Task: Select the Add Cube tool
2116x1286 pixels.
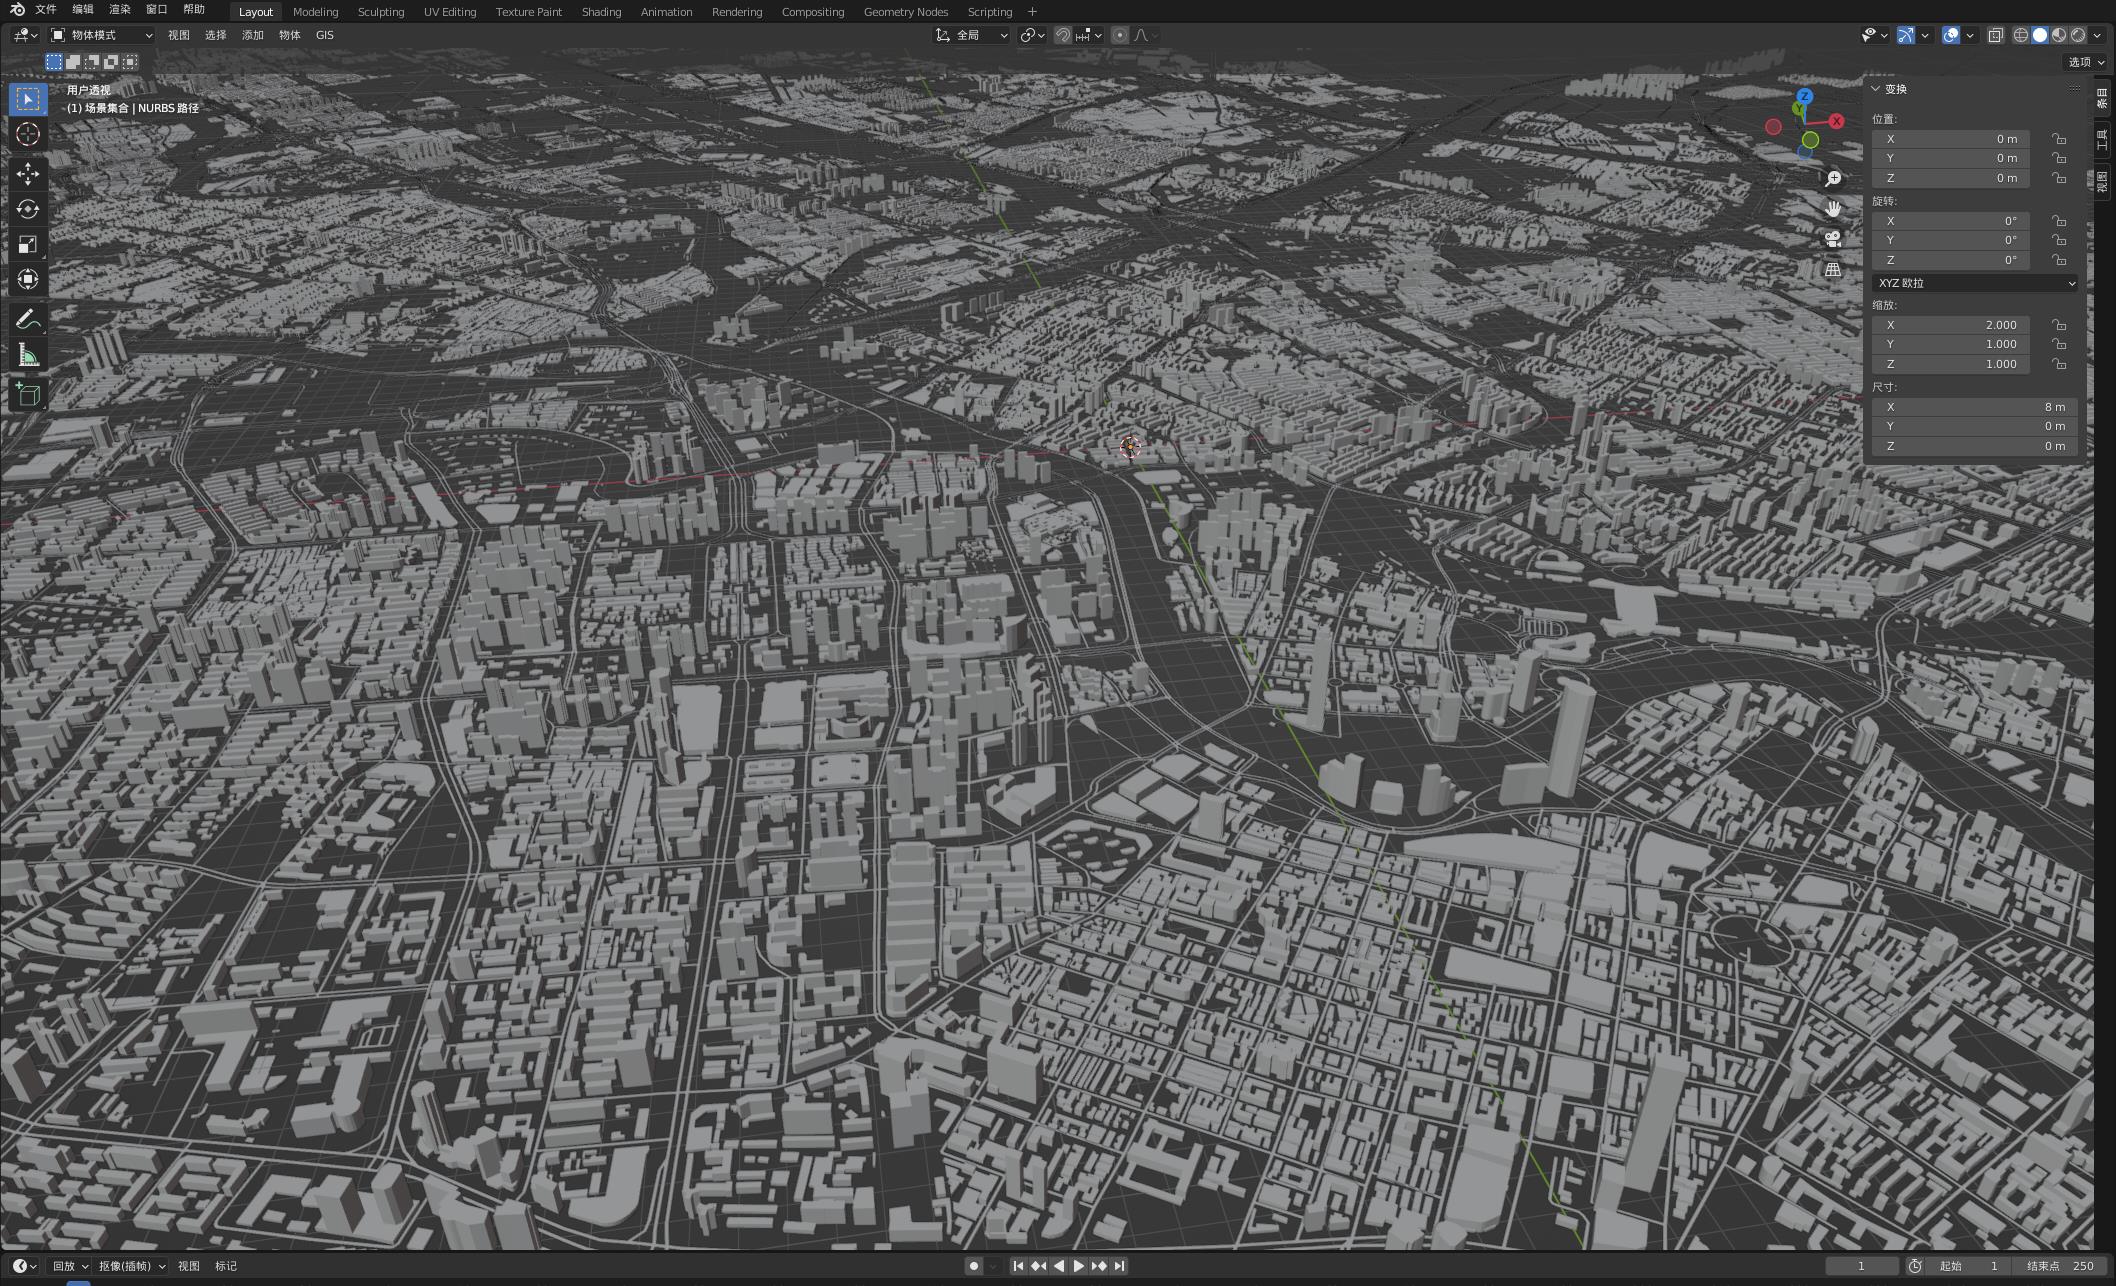Action: pyautogui.click(x=28, y=394)
